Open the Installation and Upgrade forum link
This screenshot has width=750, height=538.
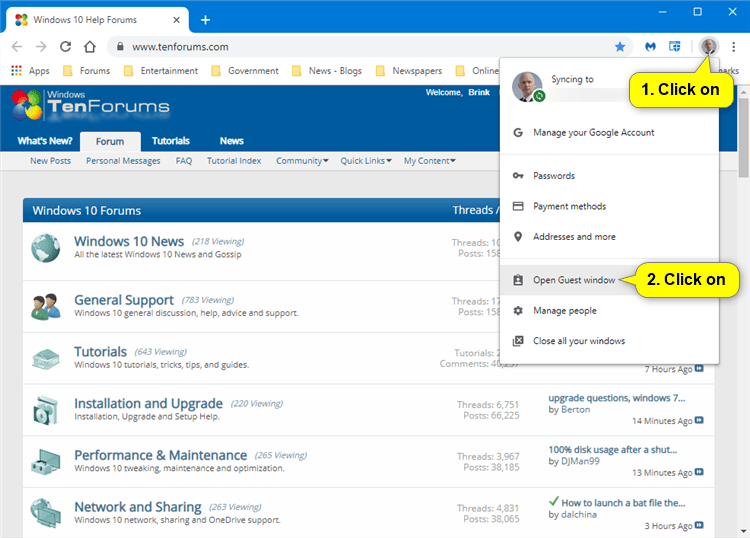coord(148,403)
